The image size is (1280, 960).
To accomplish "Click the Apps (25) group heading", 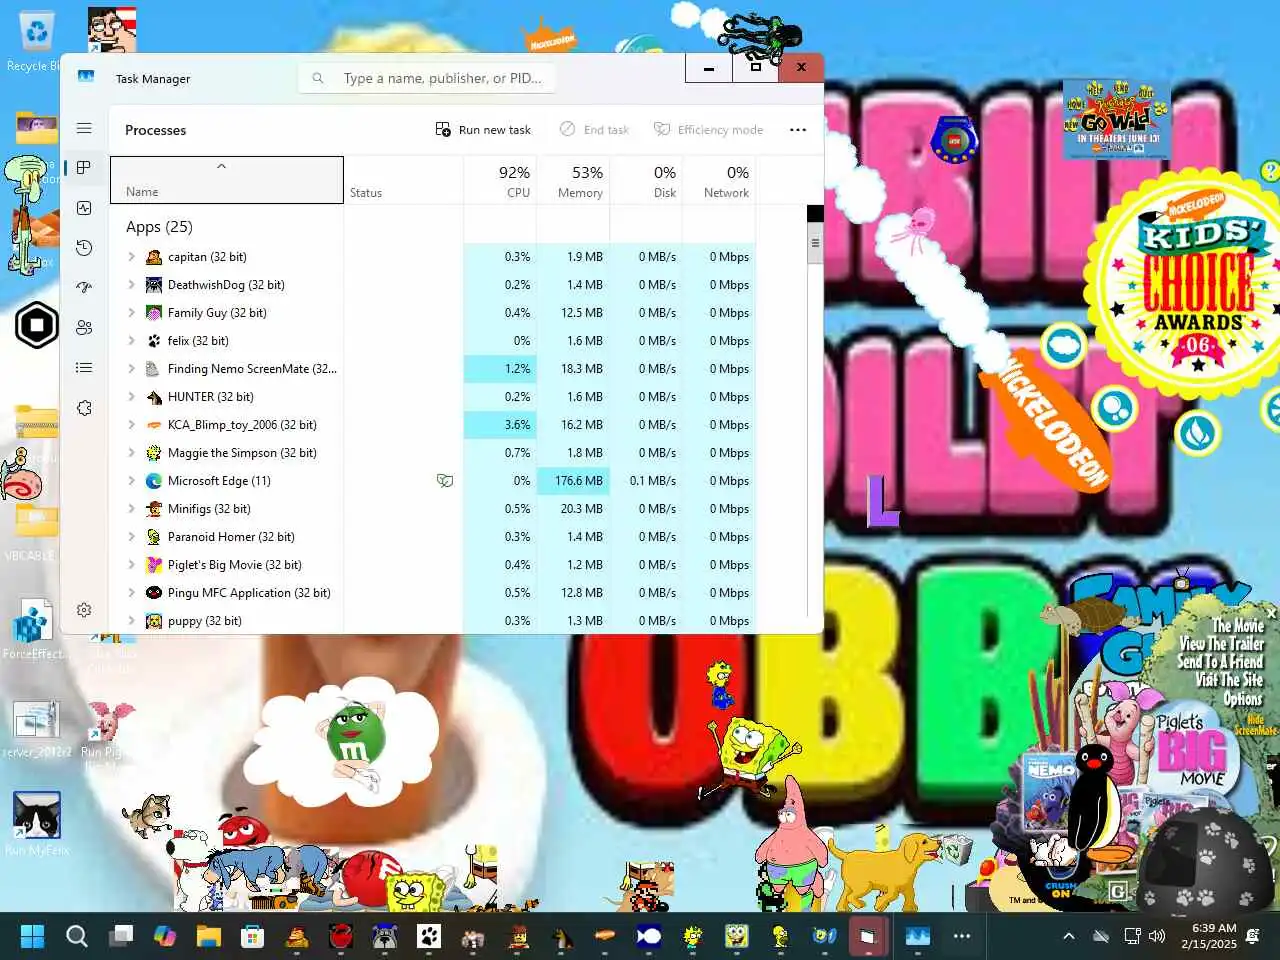I will coord(159,227).
